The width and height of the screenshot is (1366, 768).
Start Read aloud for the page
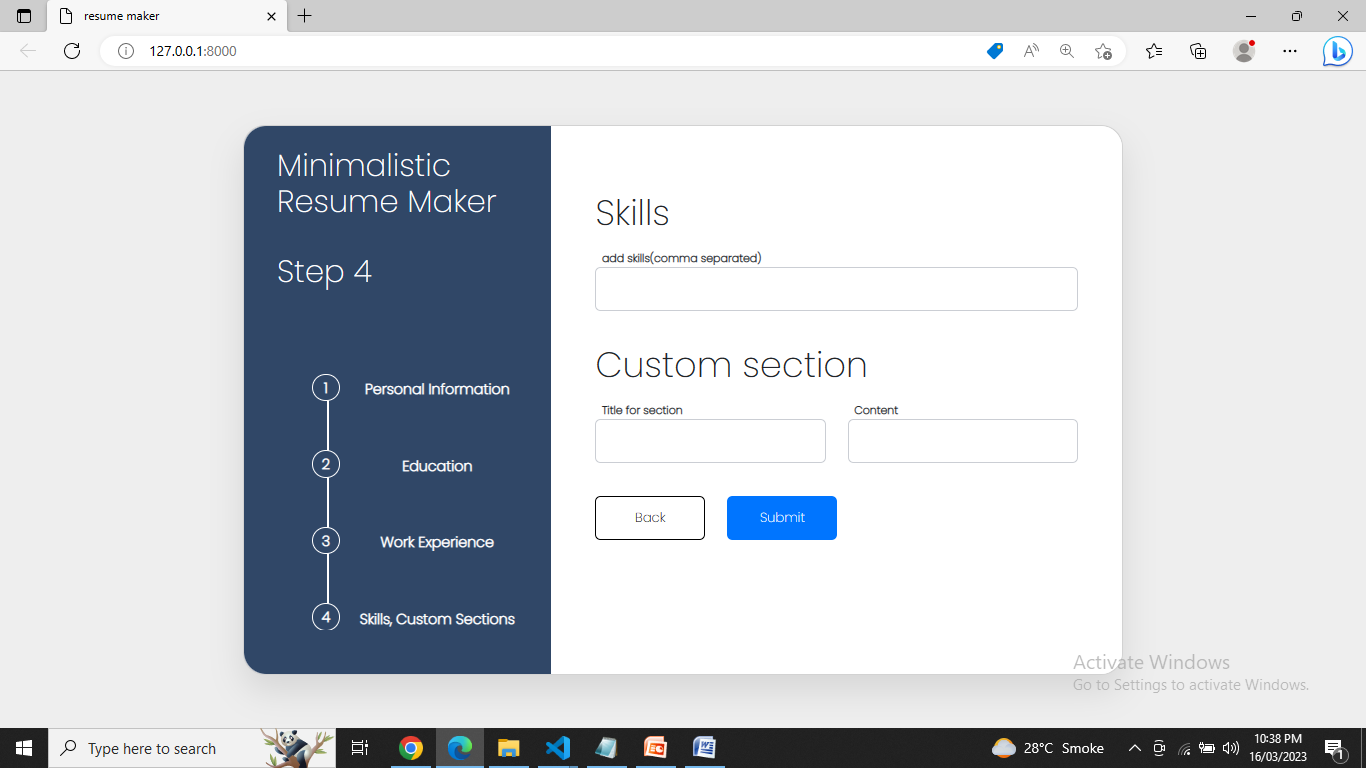1030,50
